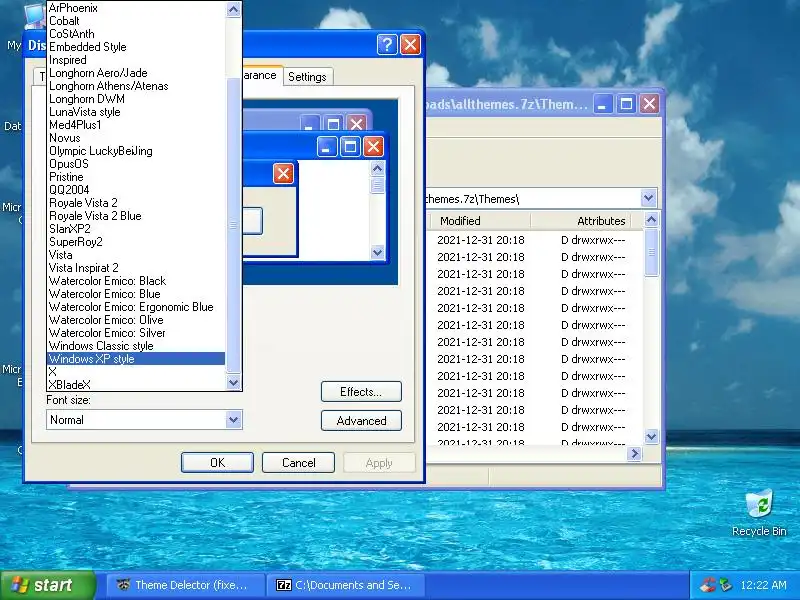This screenshot has height=600, width=800.
Task: Select ArPhoenix in the style list
Action: (x=136, y=8)
